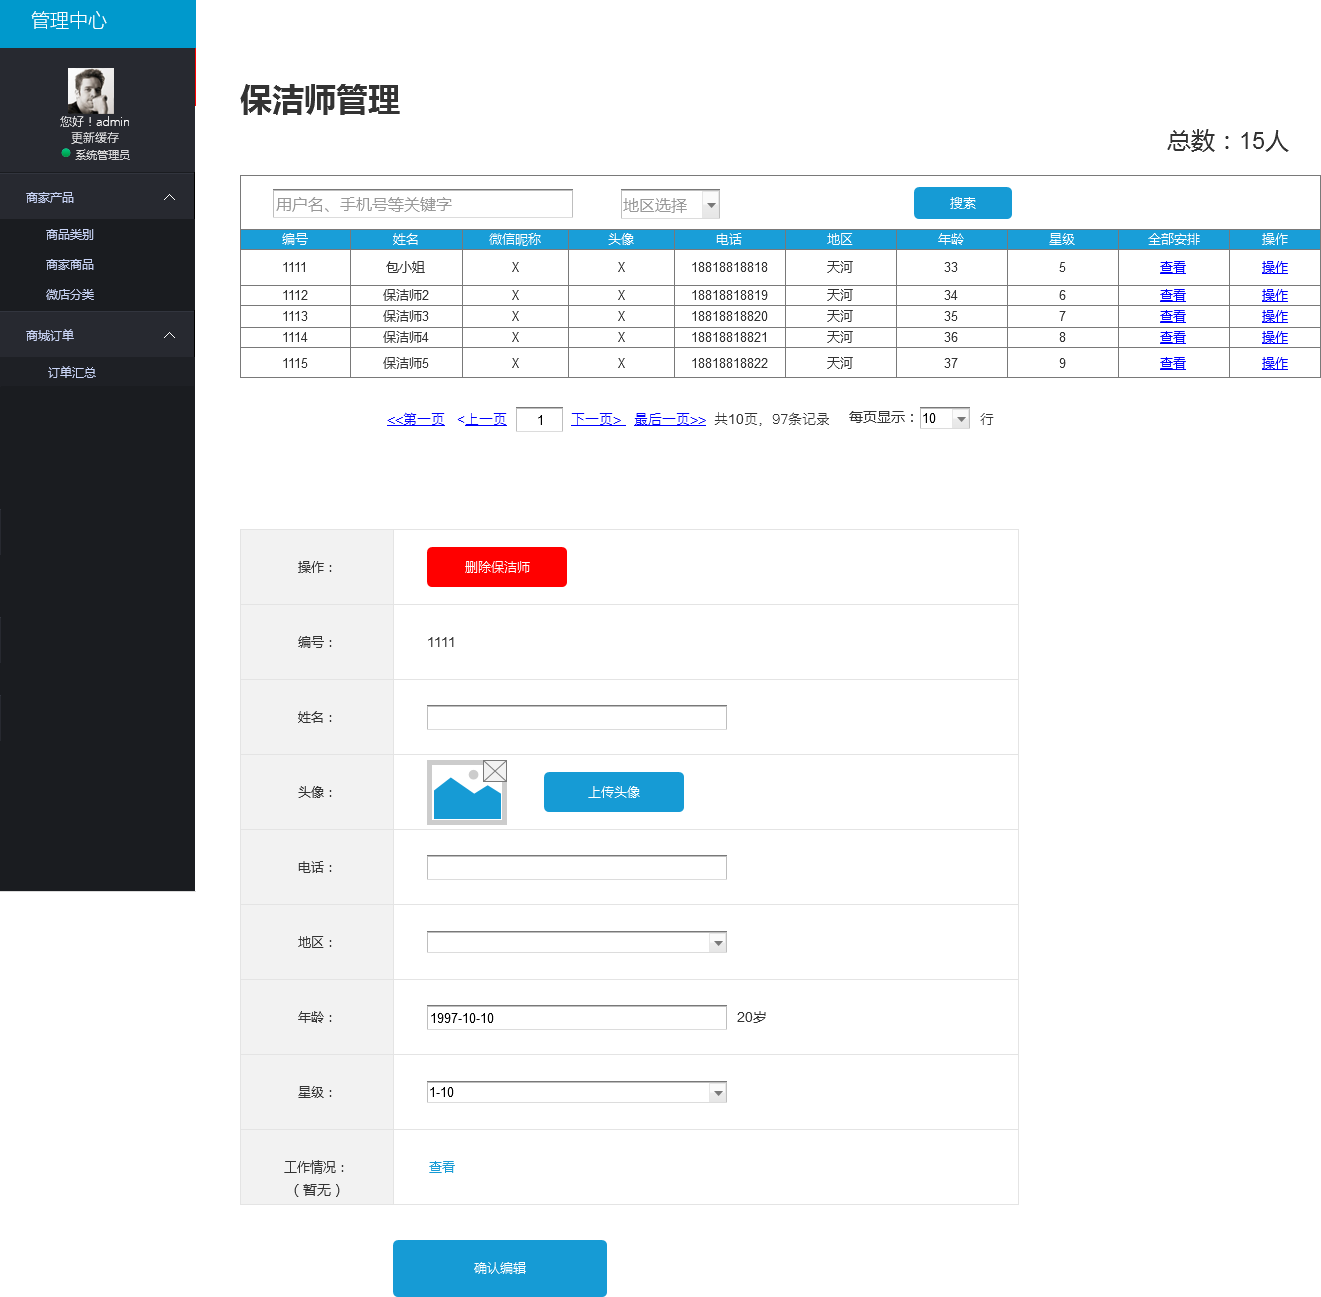The width and height of the screenshot is (1321, 1297).
Task: Go to 微店分类 in sidebar
Action: [70, 295]
